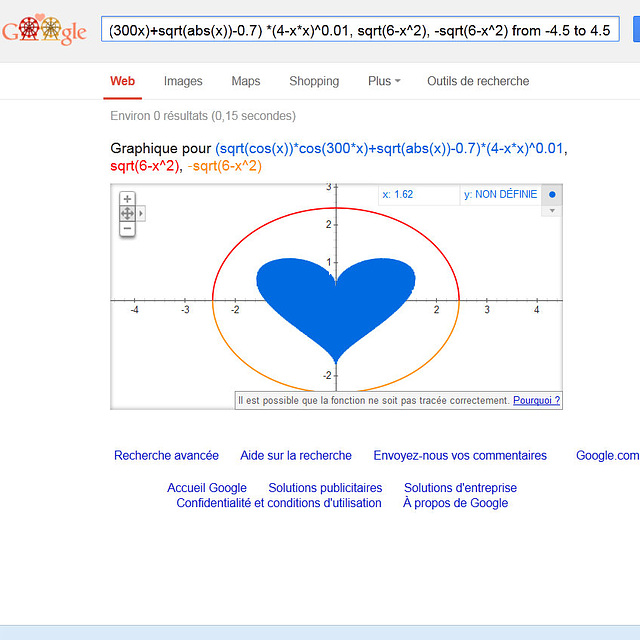
Task: Expand the Plus dropdown menu
Action: [384, 81]
